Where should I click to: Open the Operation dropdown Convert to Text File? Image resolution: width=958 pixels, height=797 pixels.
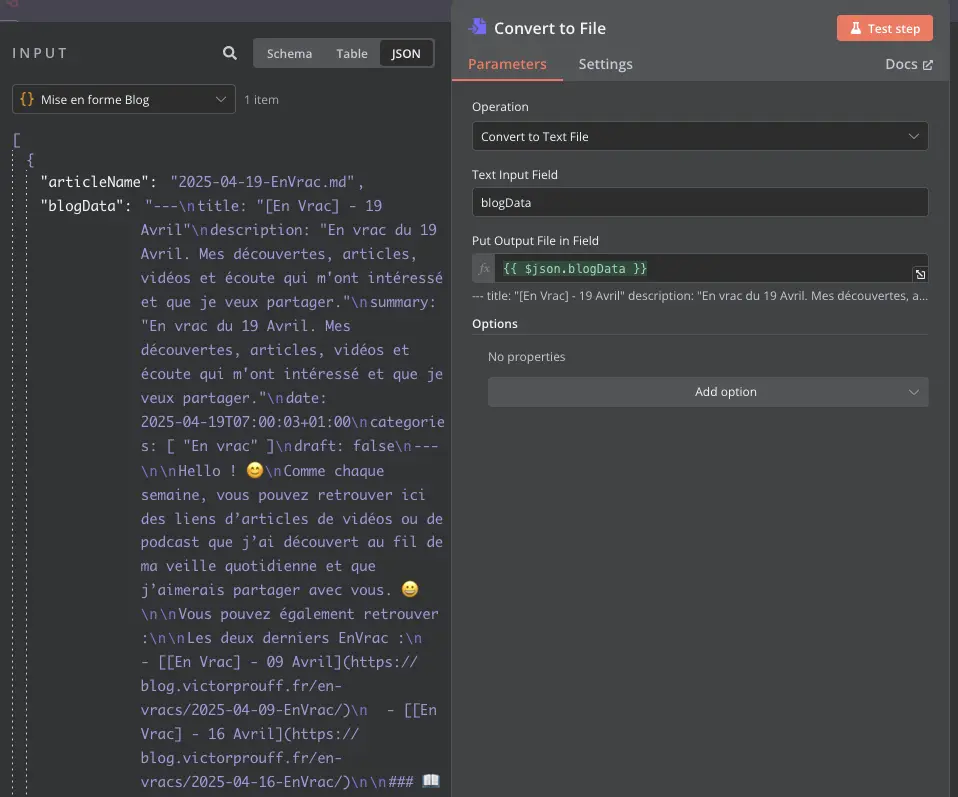(x=700, y=136)
